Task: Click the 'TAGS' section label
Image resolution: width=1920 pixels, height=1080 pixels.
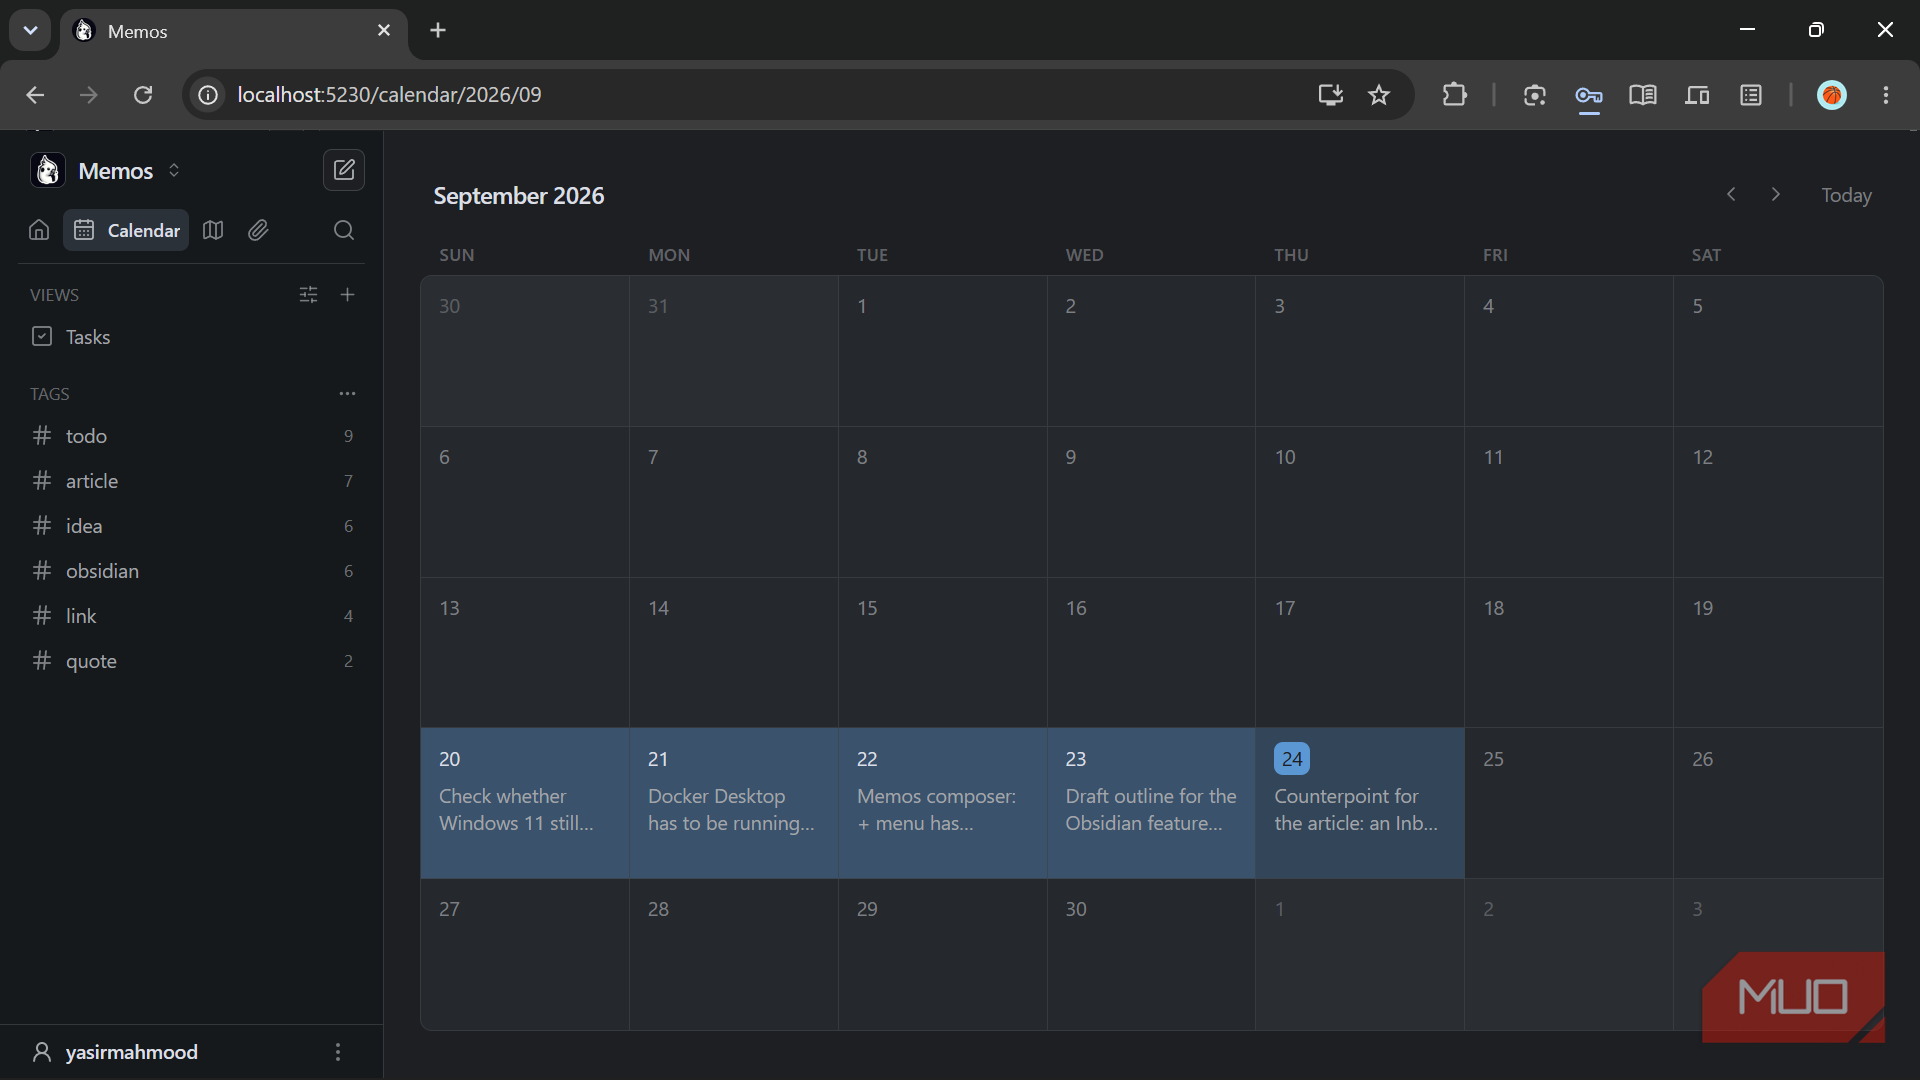Action: [x=50, y=394]
